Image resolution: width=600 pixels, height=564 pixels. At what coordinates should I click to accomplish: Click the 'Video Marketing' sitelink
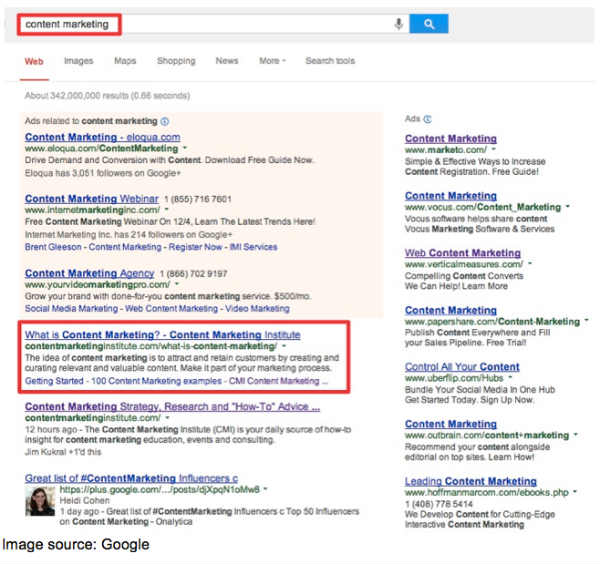(x=257, y=309)
